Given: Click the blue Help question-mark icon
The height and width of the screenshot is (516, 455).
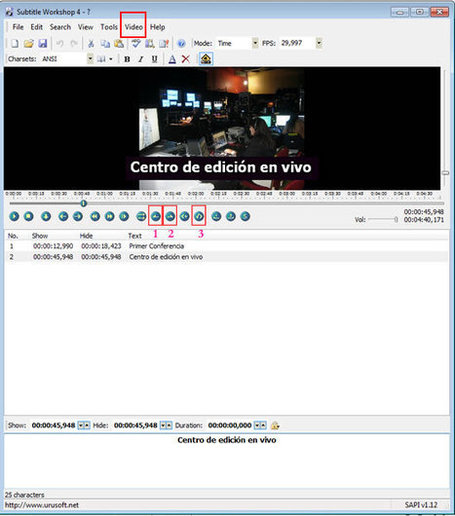Looking at the screenshot, I should pos(181,43).
